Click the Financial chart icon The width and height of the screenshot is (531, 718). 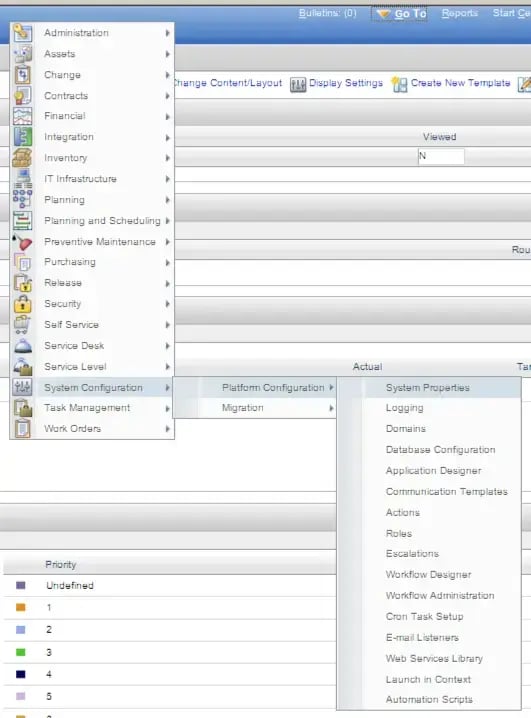[22, 116]
